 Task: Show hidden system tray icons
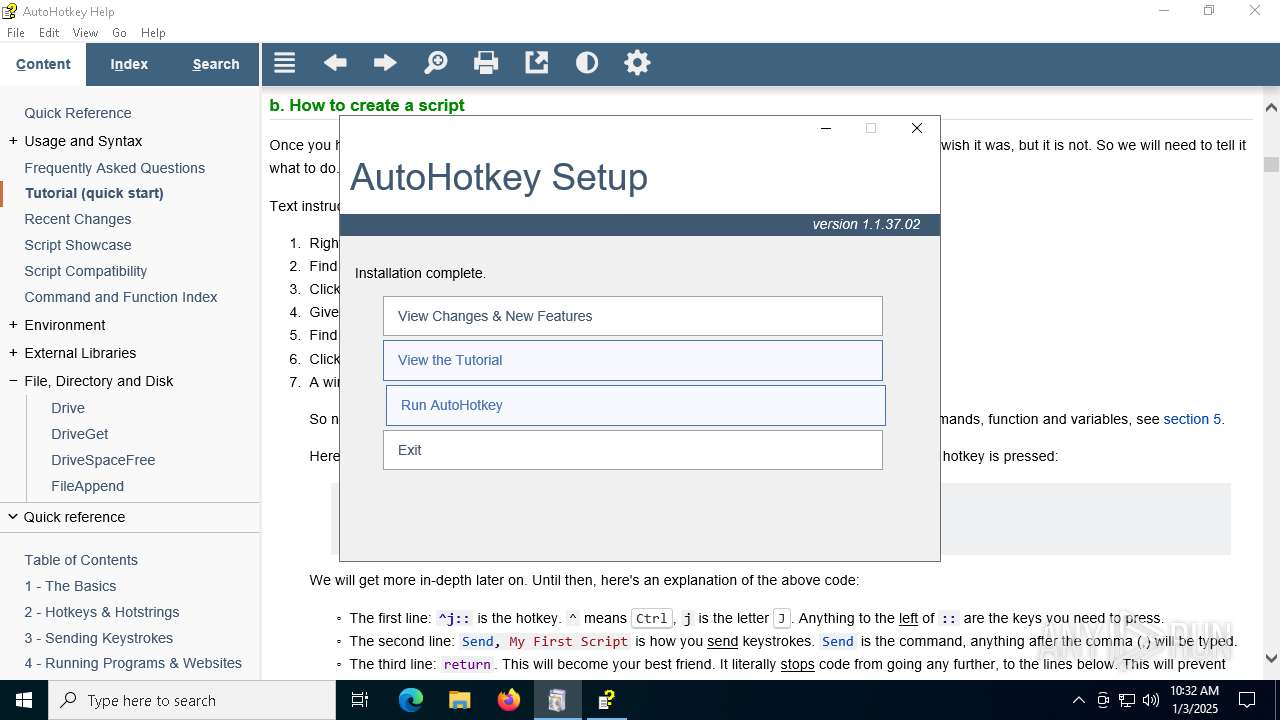(x=1078, y=700)
